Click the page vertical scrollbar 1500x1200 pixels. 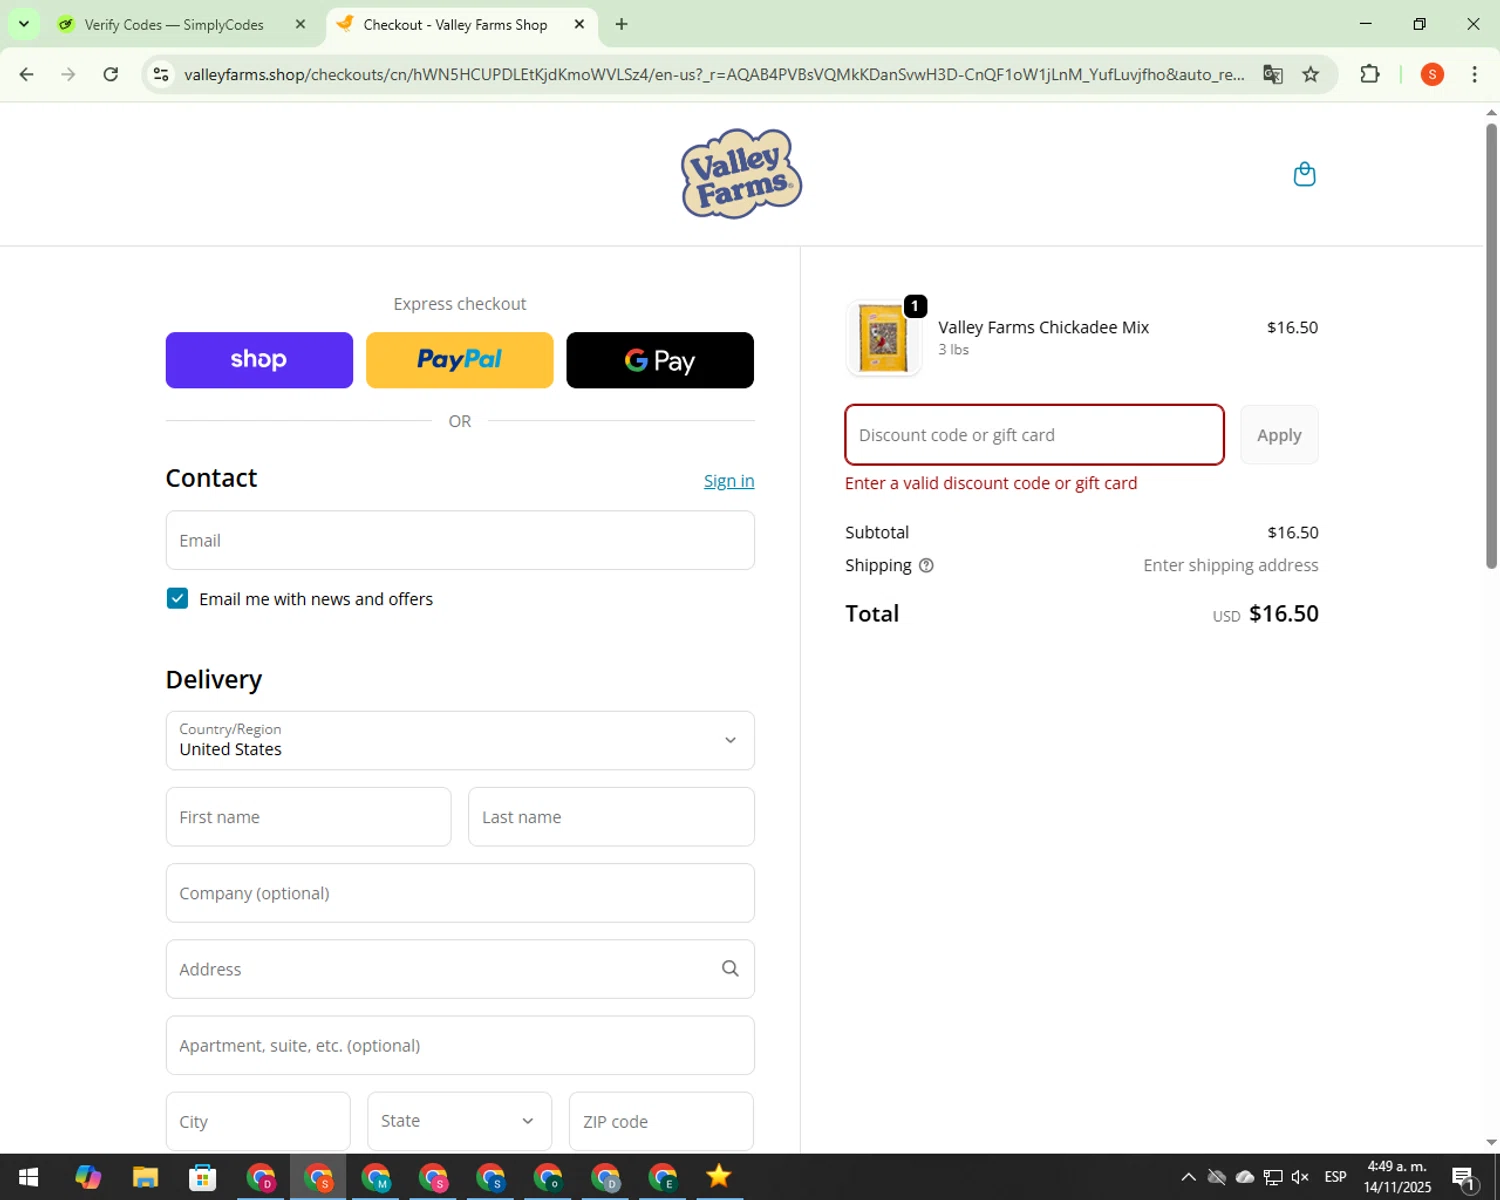1491,345
